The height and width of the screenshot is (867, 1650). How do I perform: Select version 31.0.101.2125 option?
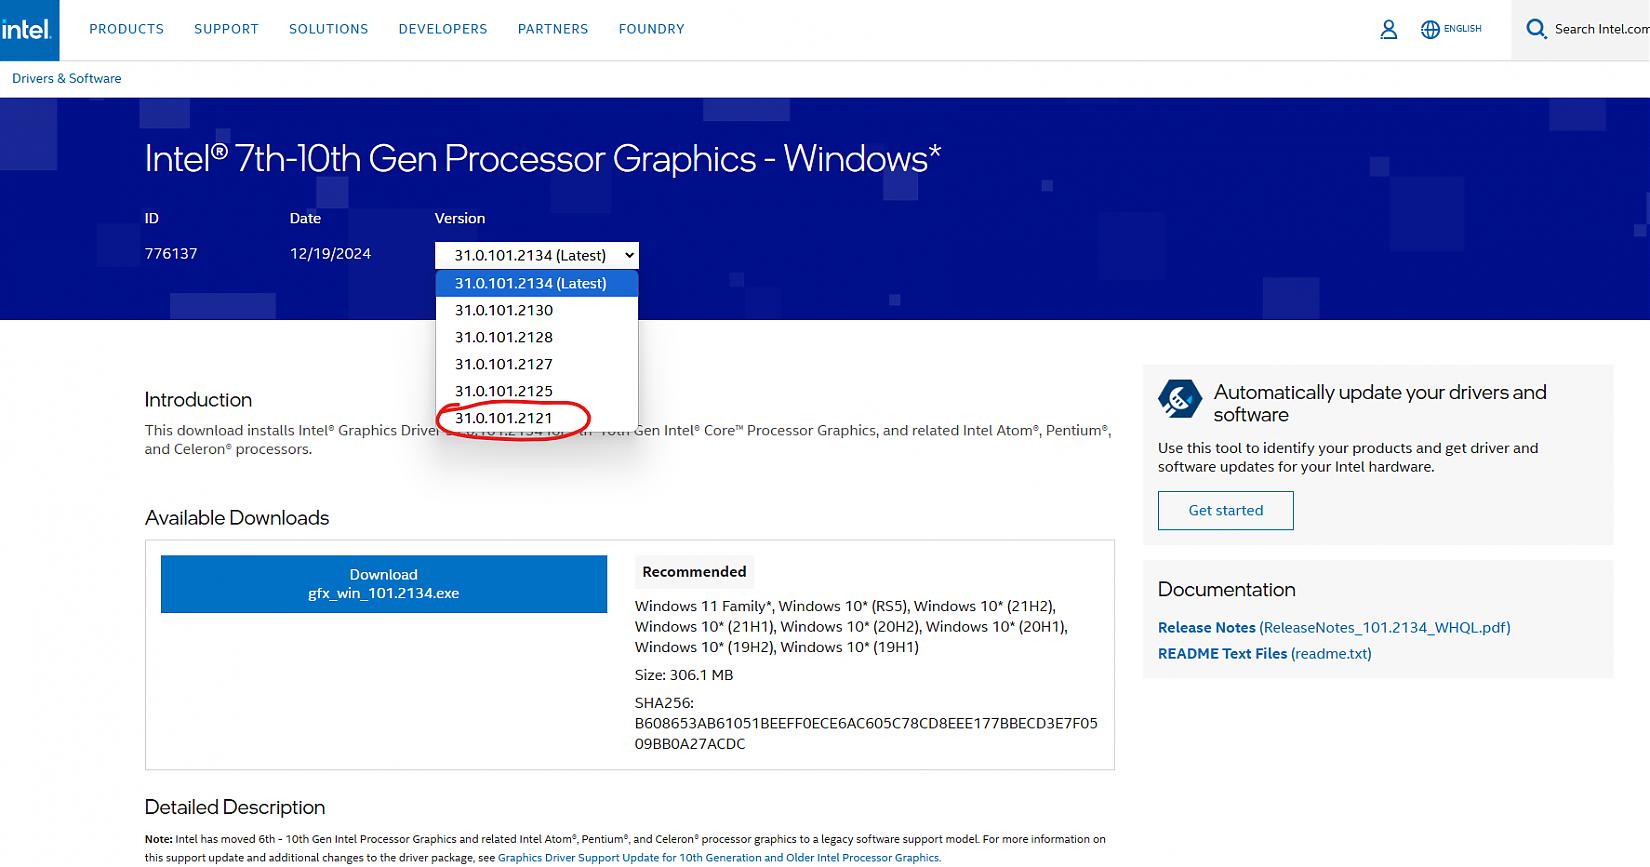tap(537, 391)
